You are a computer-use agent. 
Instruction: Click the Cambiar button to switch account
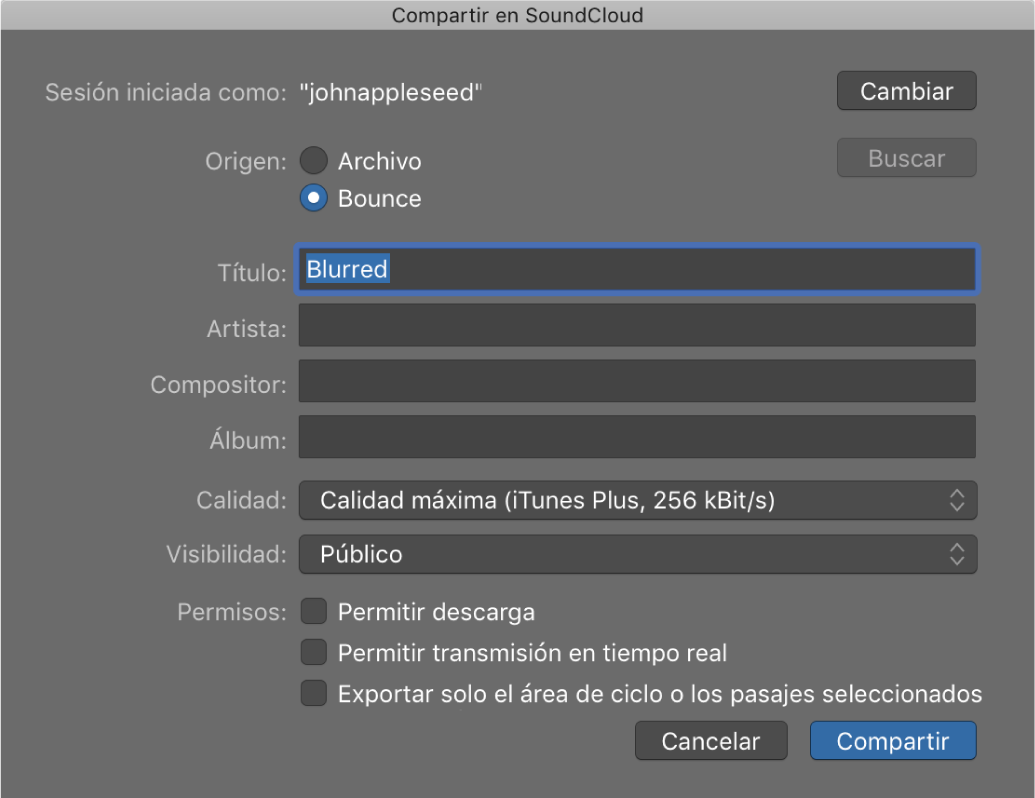[x=906, y=92]
